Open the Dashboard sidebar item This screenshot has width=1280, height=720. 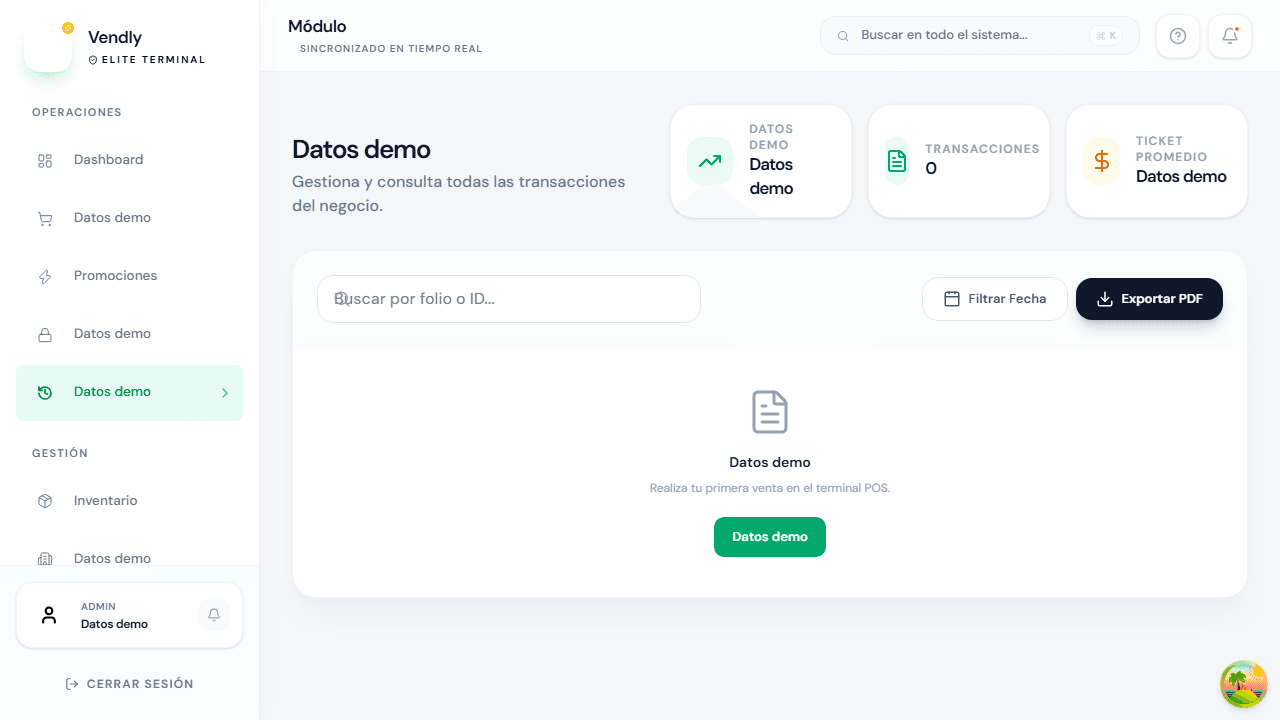tap(129, 160)
